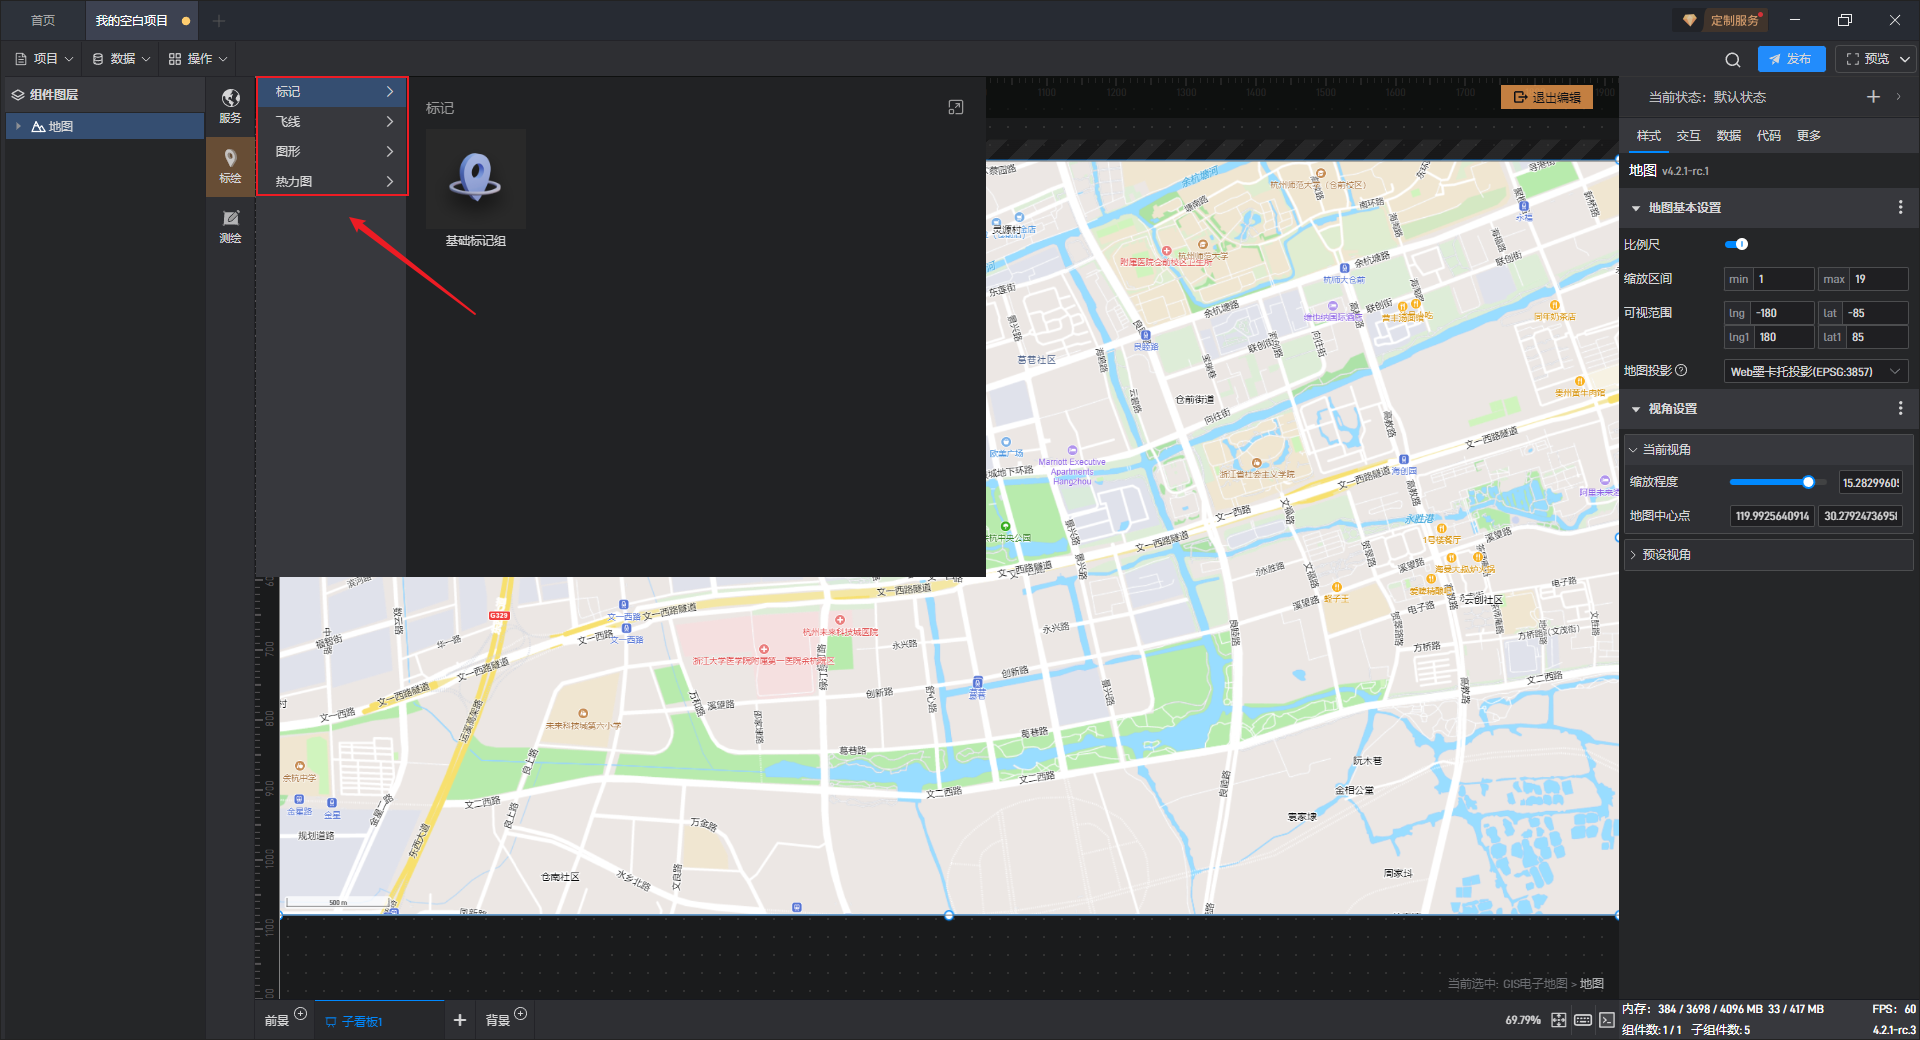Click the 地图中心点 latitude field 30.27

pos(1860,516)
